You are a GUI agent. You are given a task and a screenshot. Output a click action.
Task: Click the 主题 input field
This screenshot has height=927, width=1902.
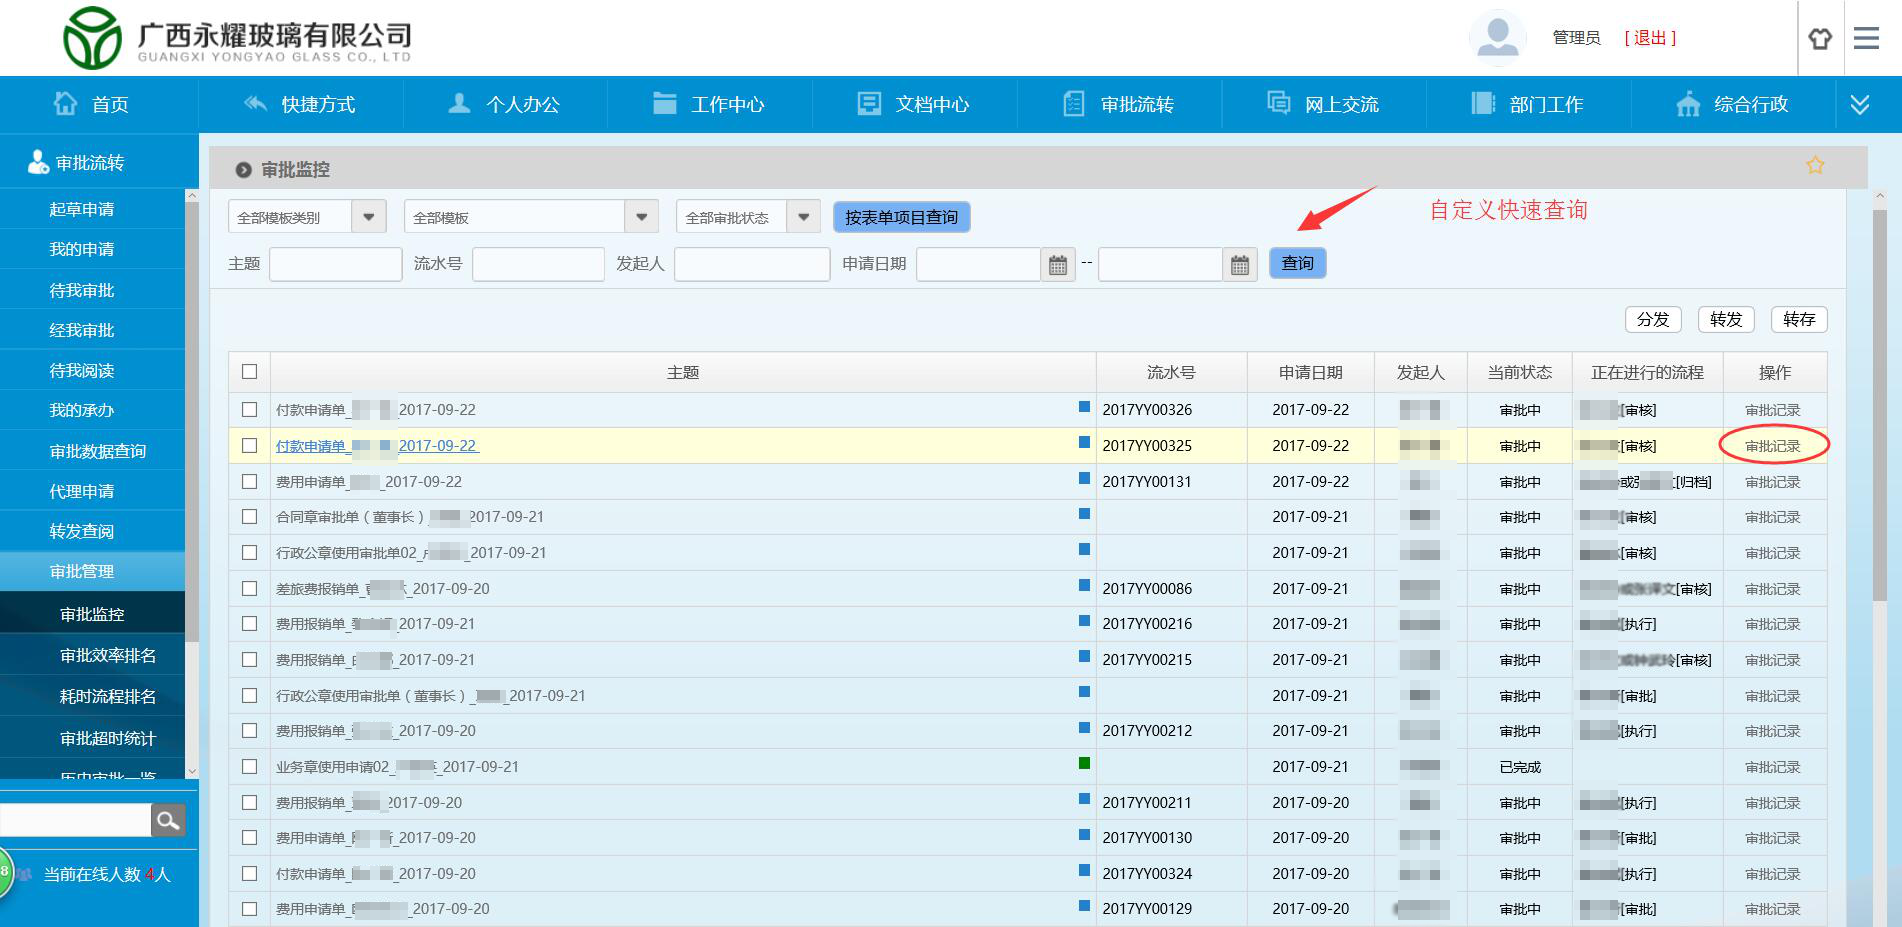coord(335,264)
